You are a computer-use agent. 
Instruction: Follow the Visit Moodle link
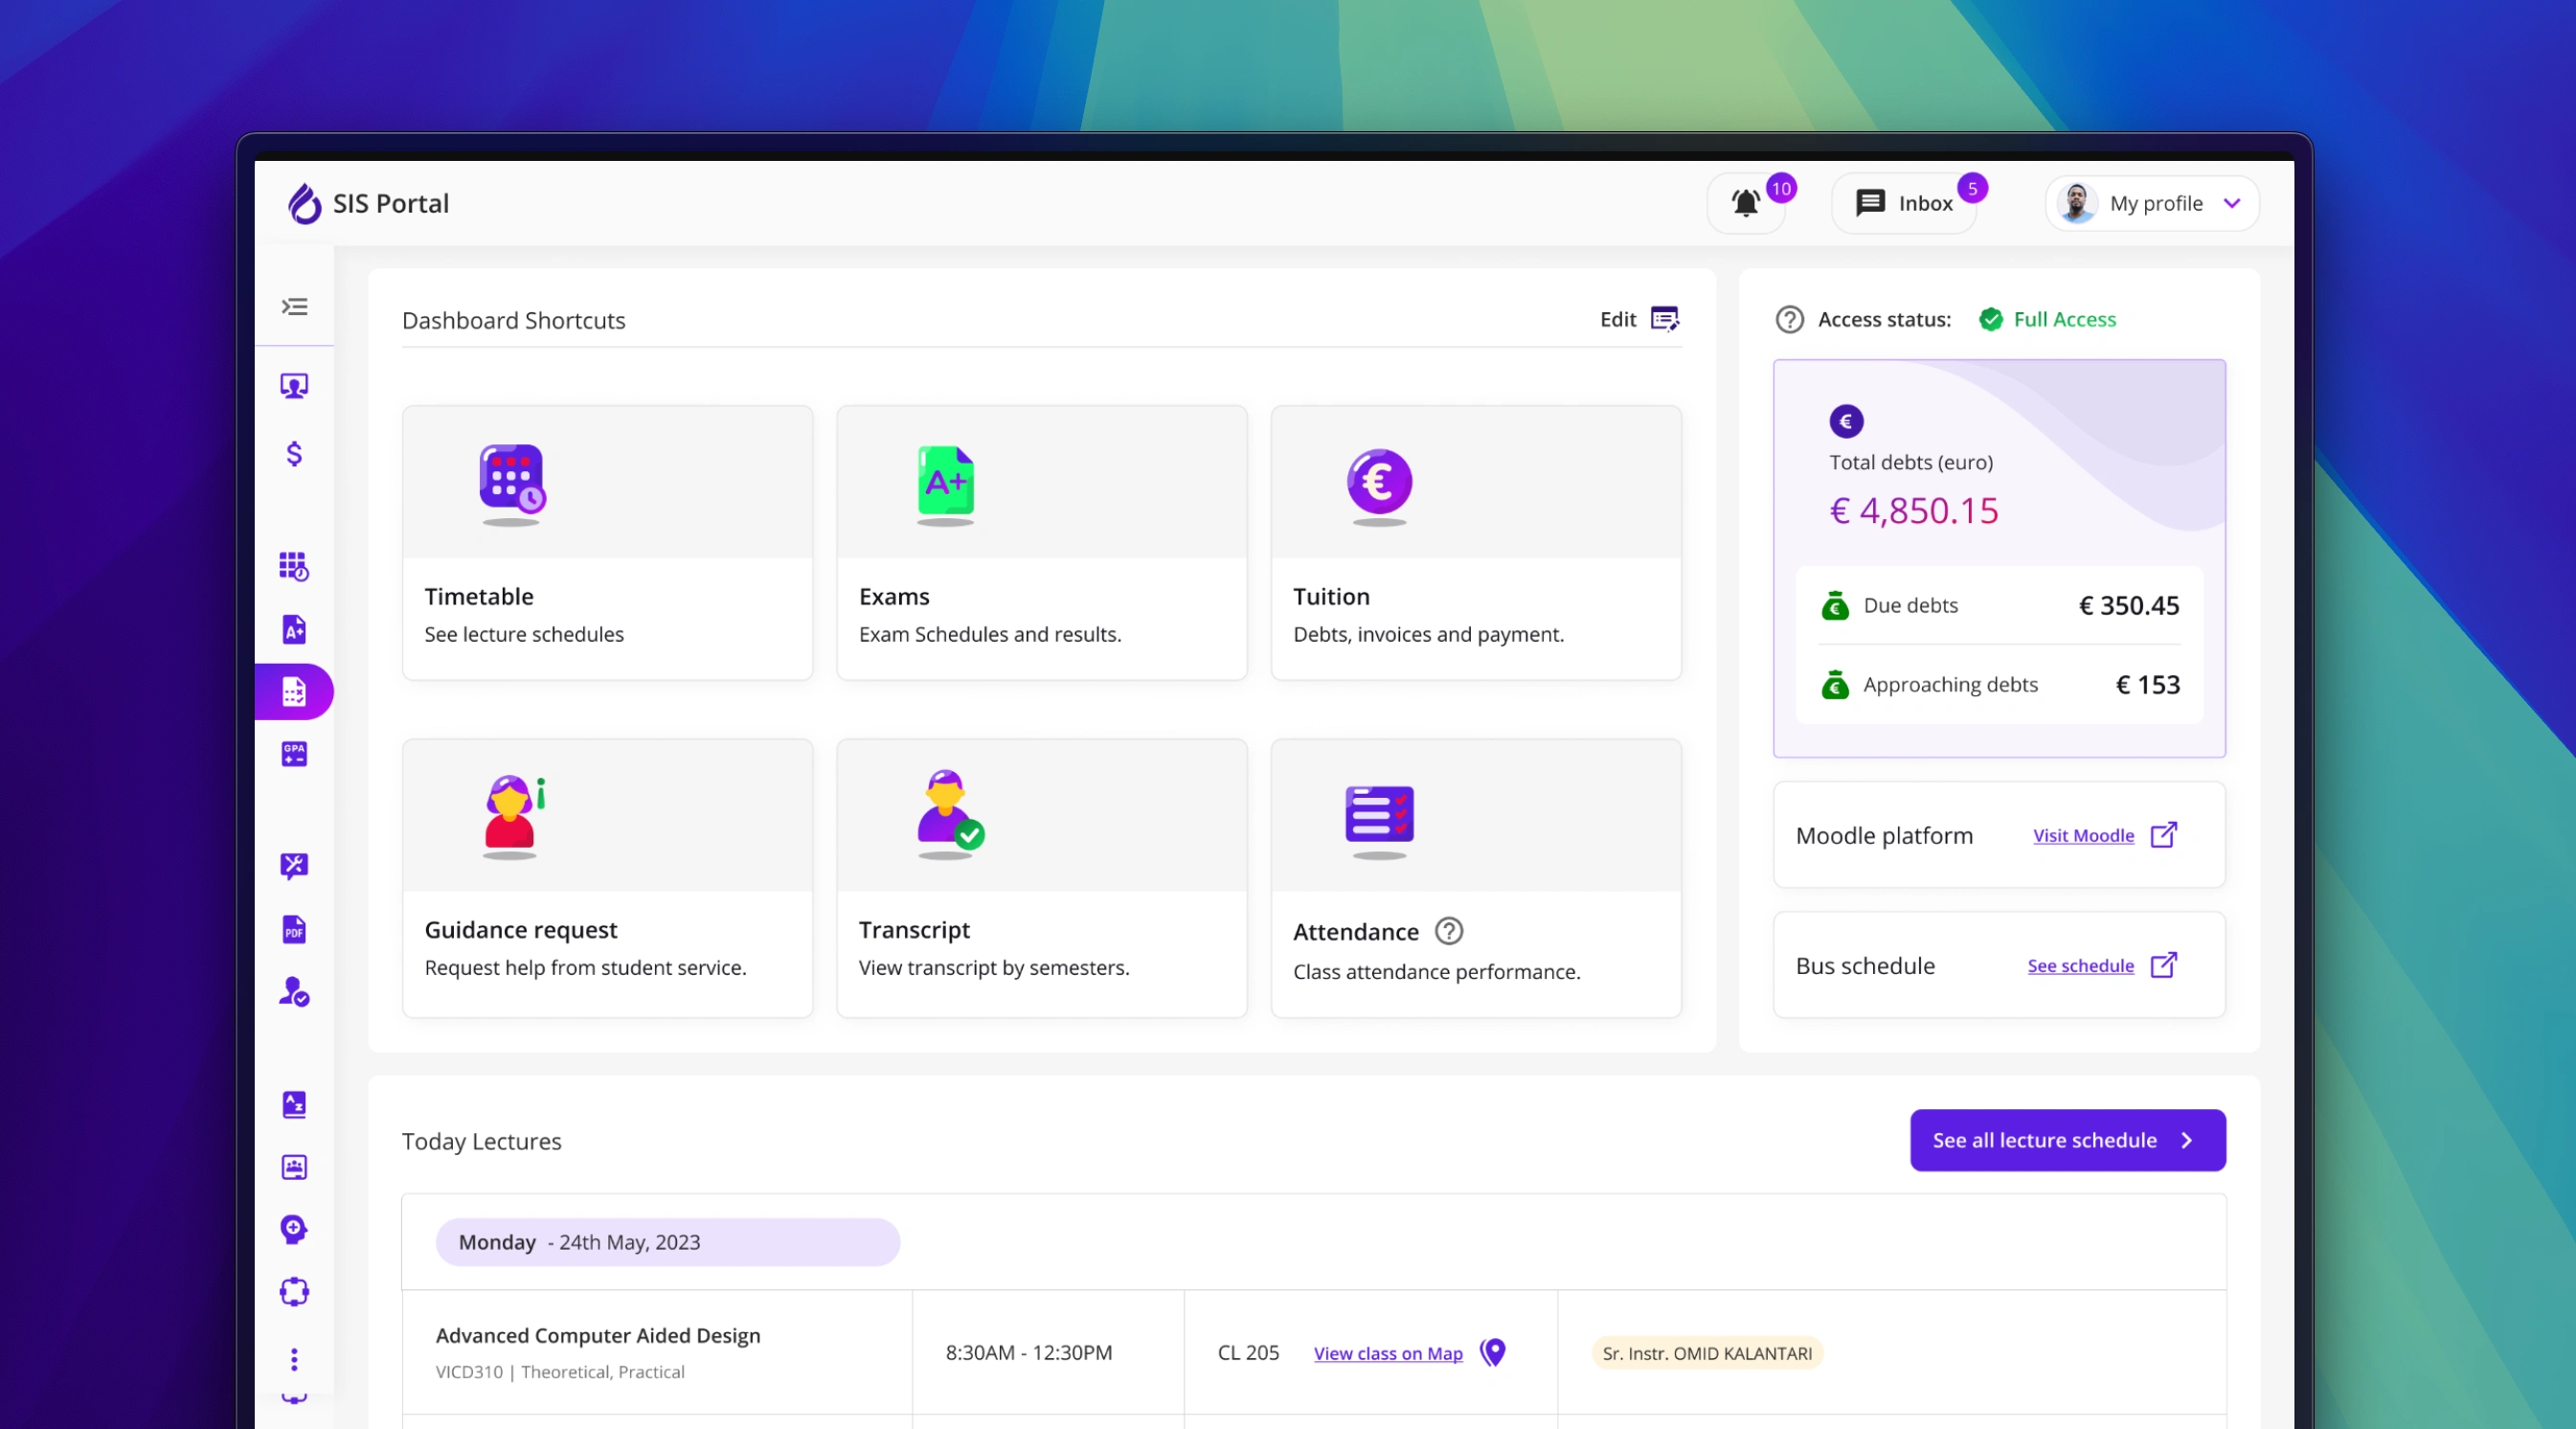[x=2083, y=835]
